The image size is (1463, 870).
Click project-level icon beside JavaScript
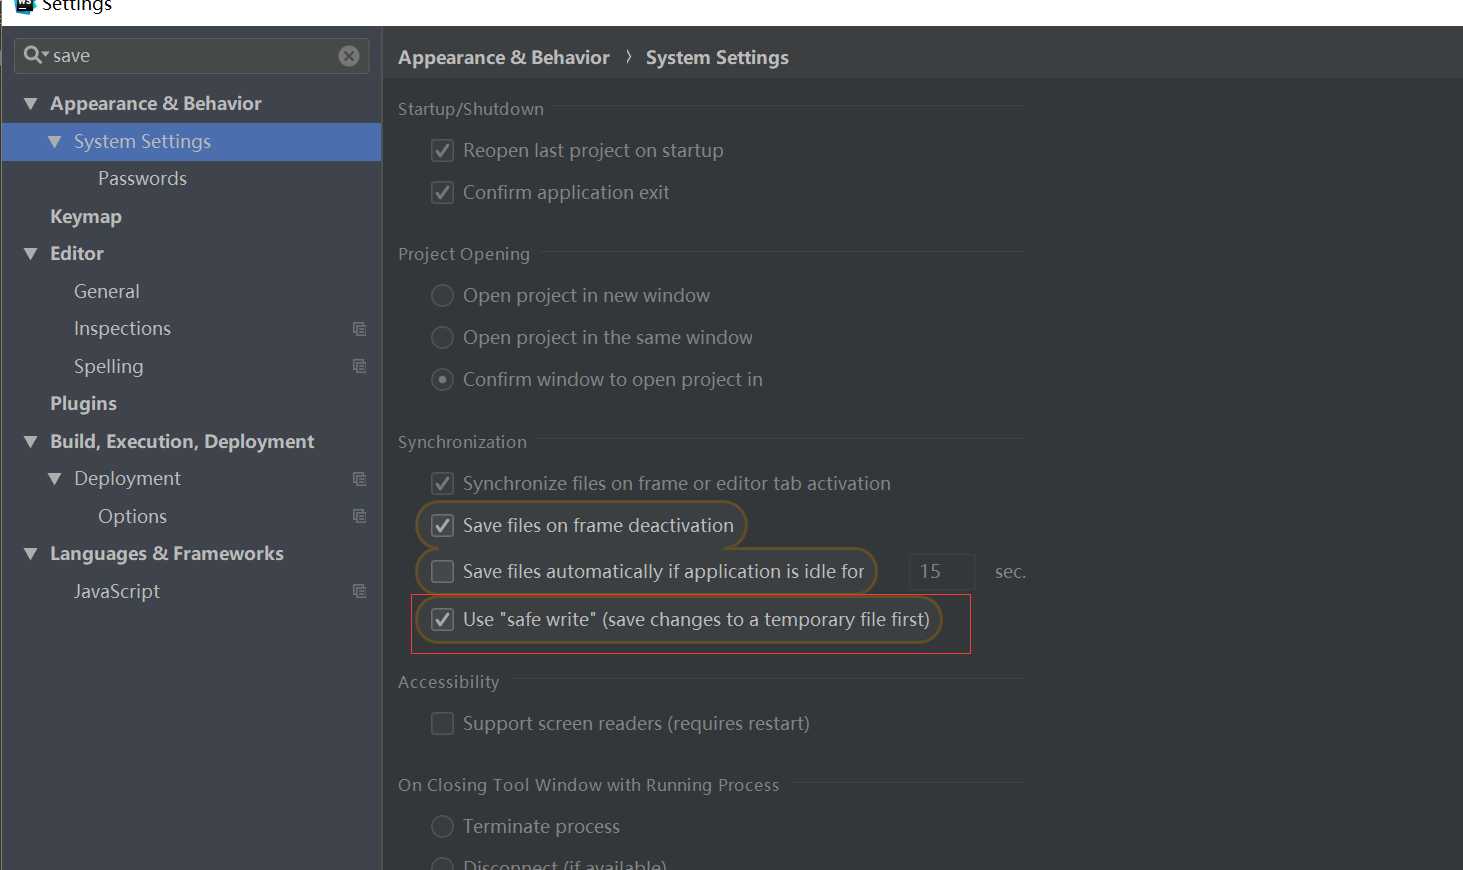[359, 591]
